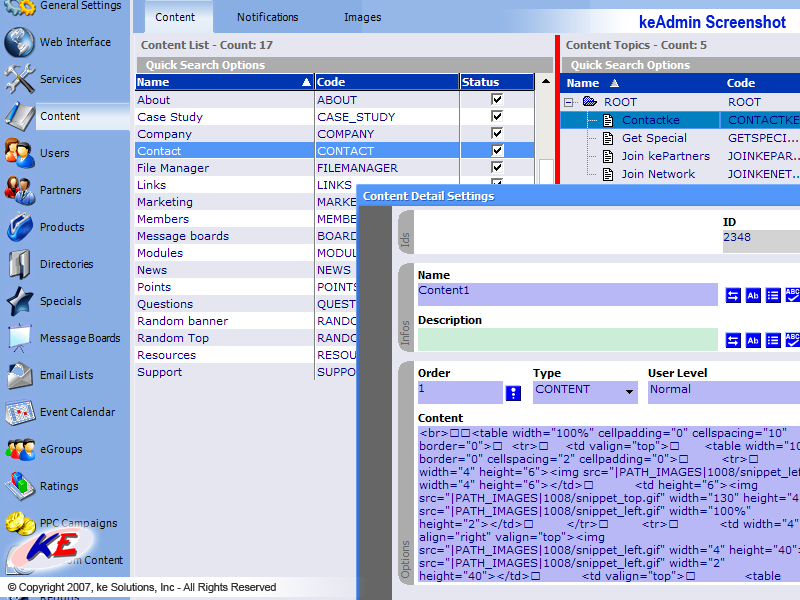Click the ROOT folder icon in Content Topics
Screen dimensions: 800x600
coord(590,102)
